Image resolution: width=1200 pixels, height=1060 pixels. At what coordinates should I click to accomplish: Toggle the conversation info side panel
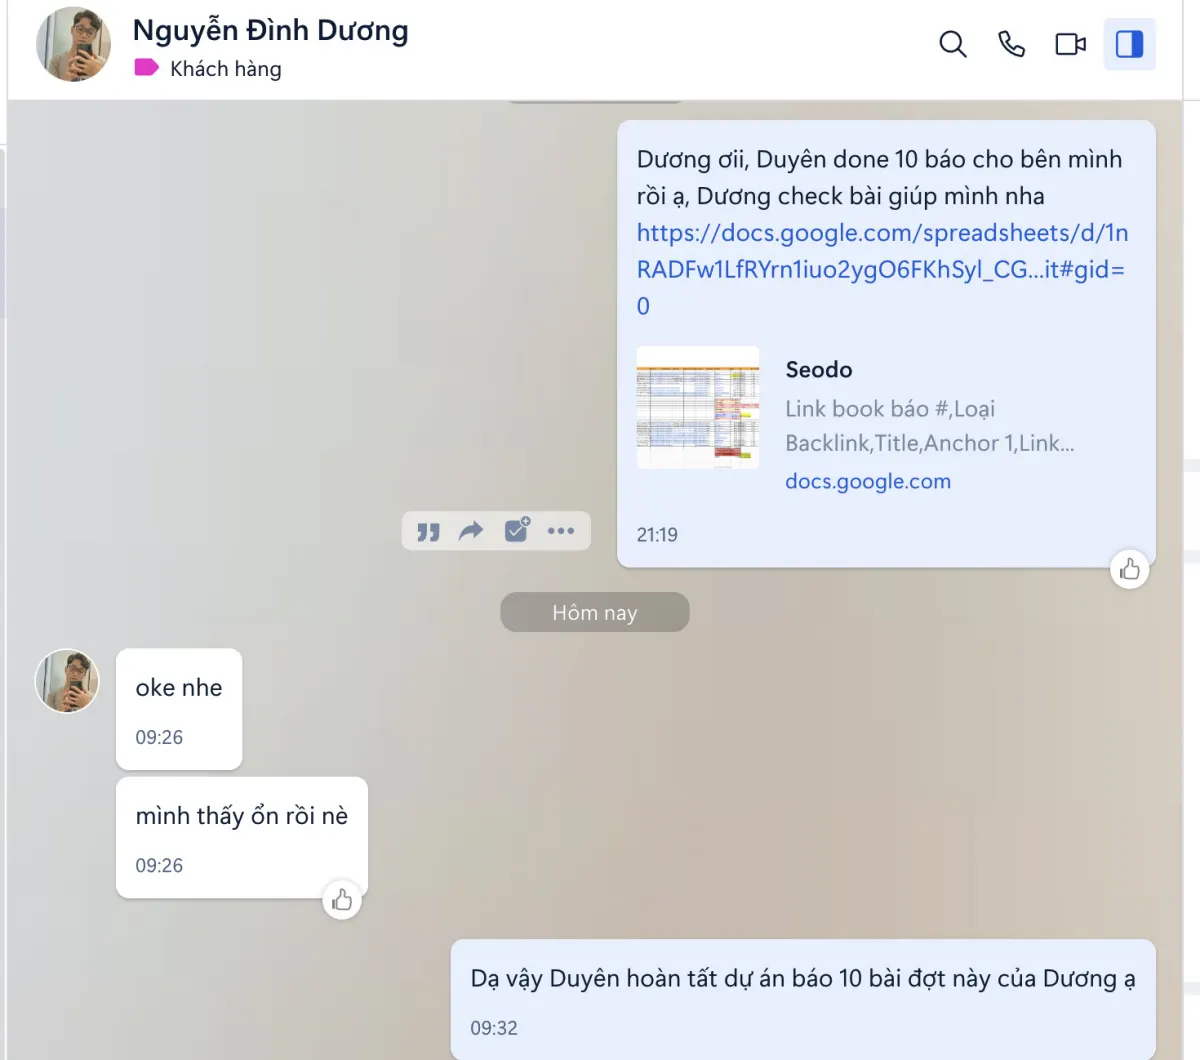pos(1129,44)
